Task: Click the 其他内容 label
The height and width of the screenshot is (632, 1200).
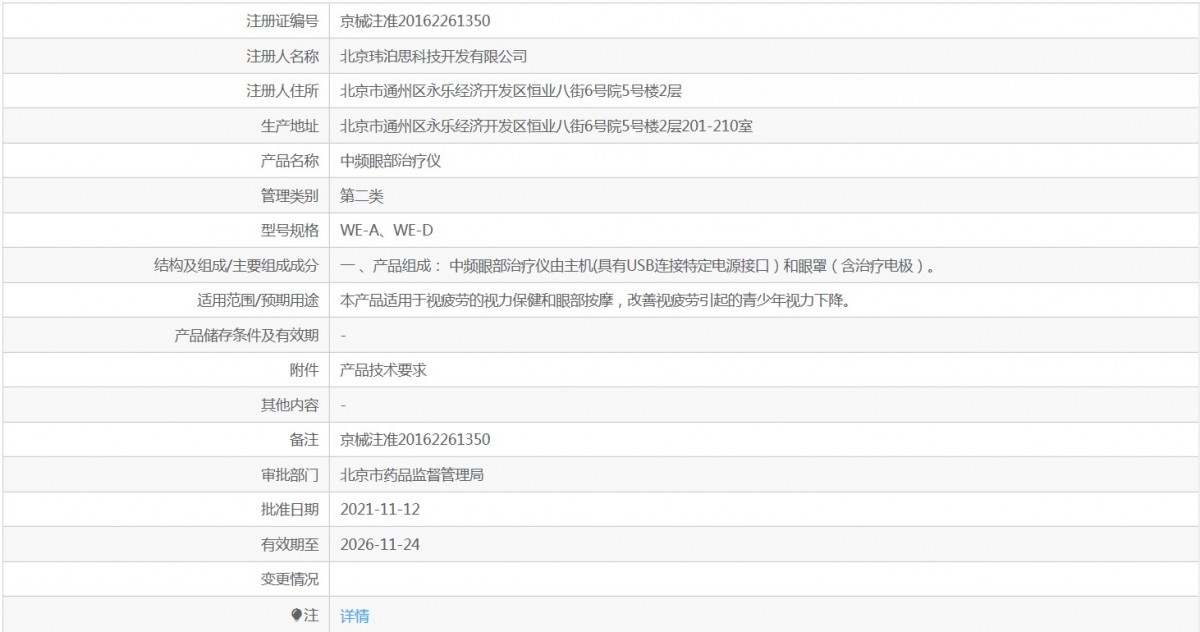Action: (289, 405)
